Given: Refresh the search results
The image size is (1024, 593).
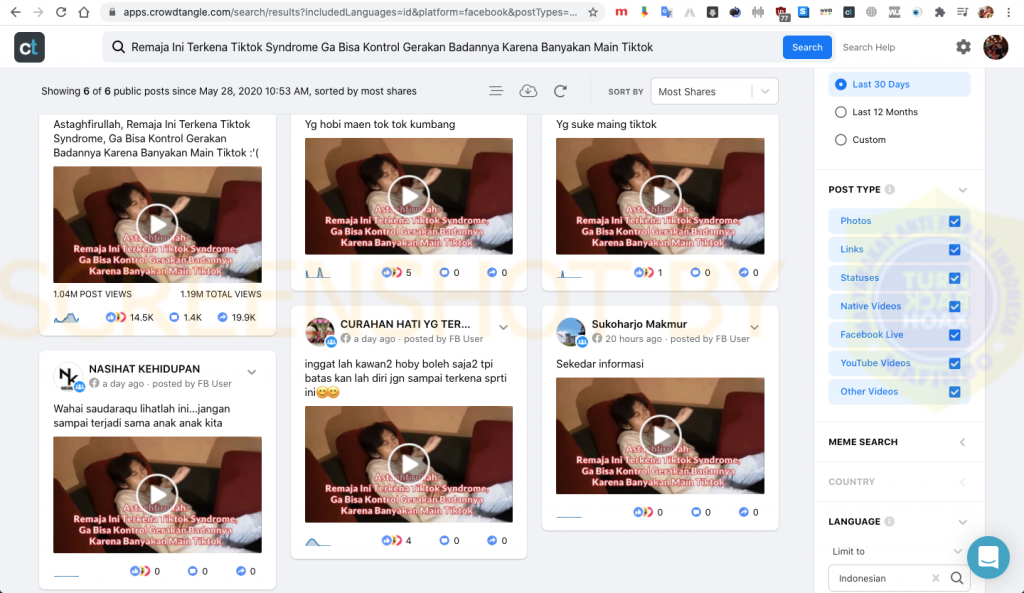Looking at the screenshot, I should coord(560,91).
